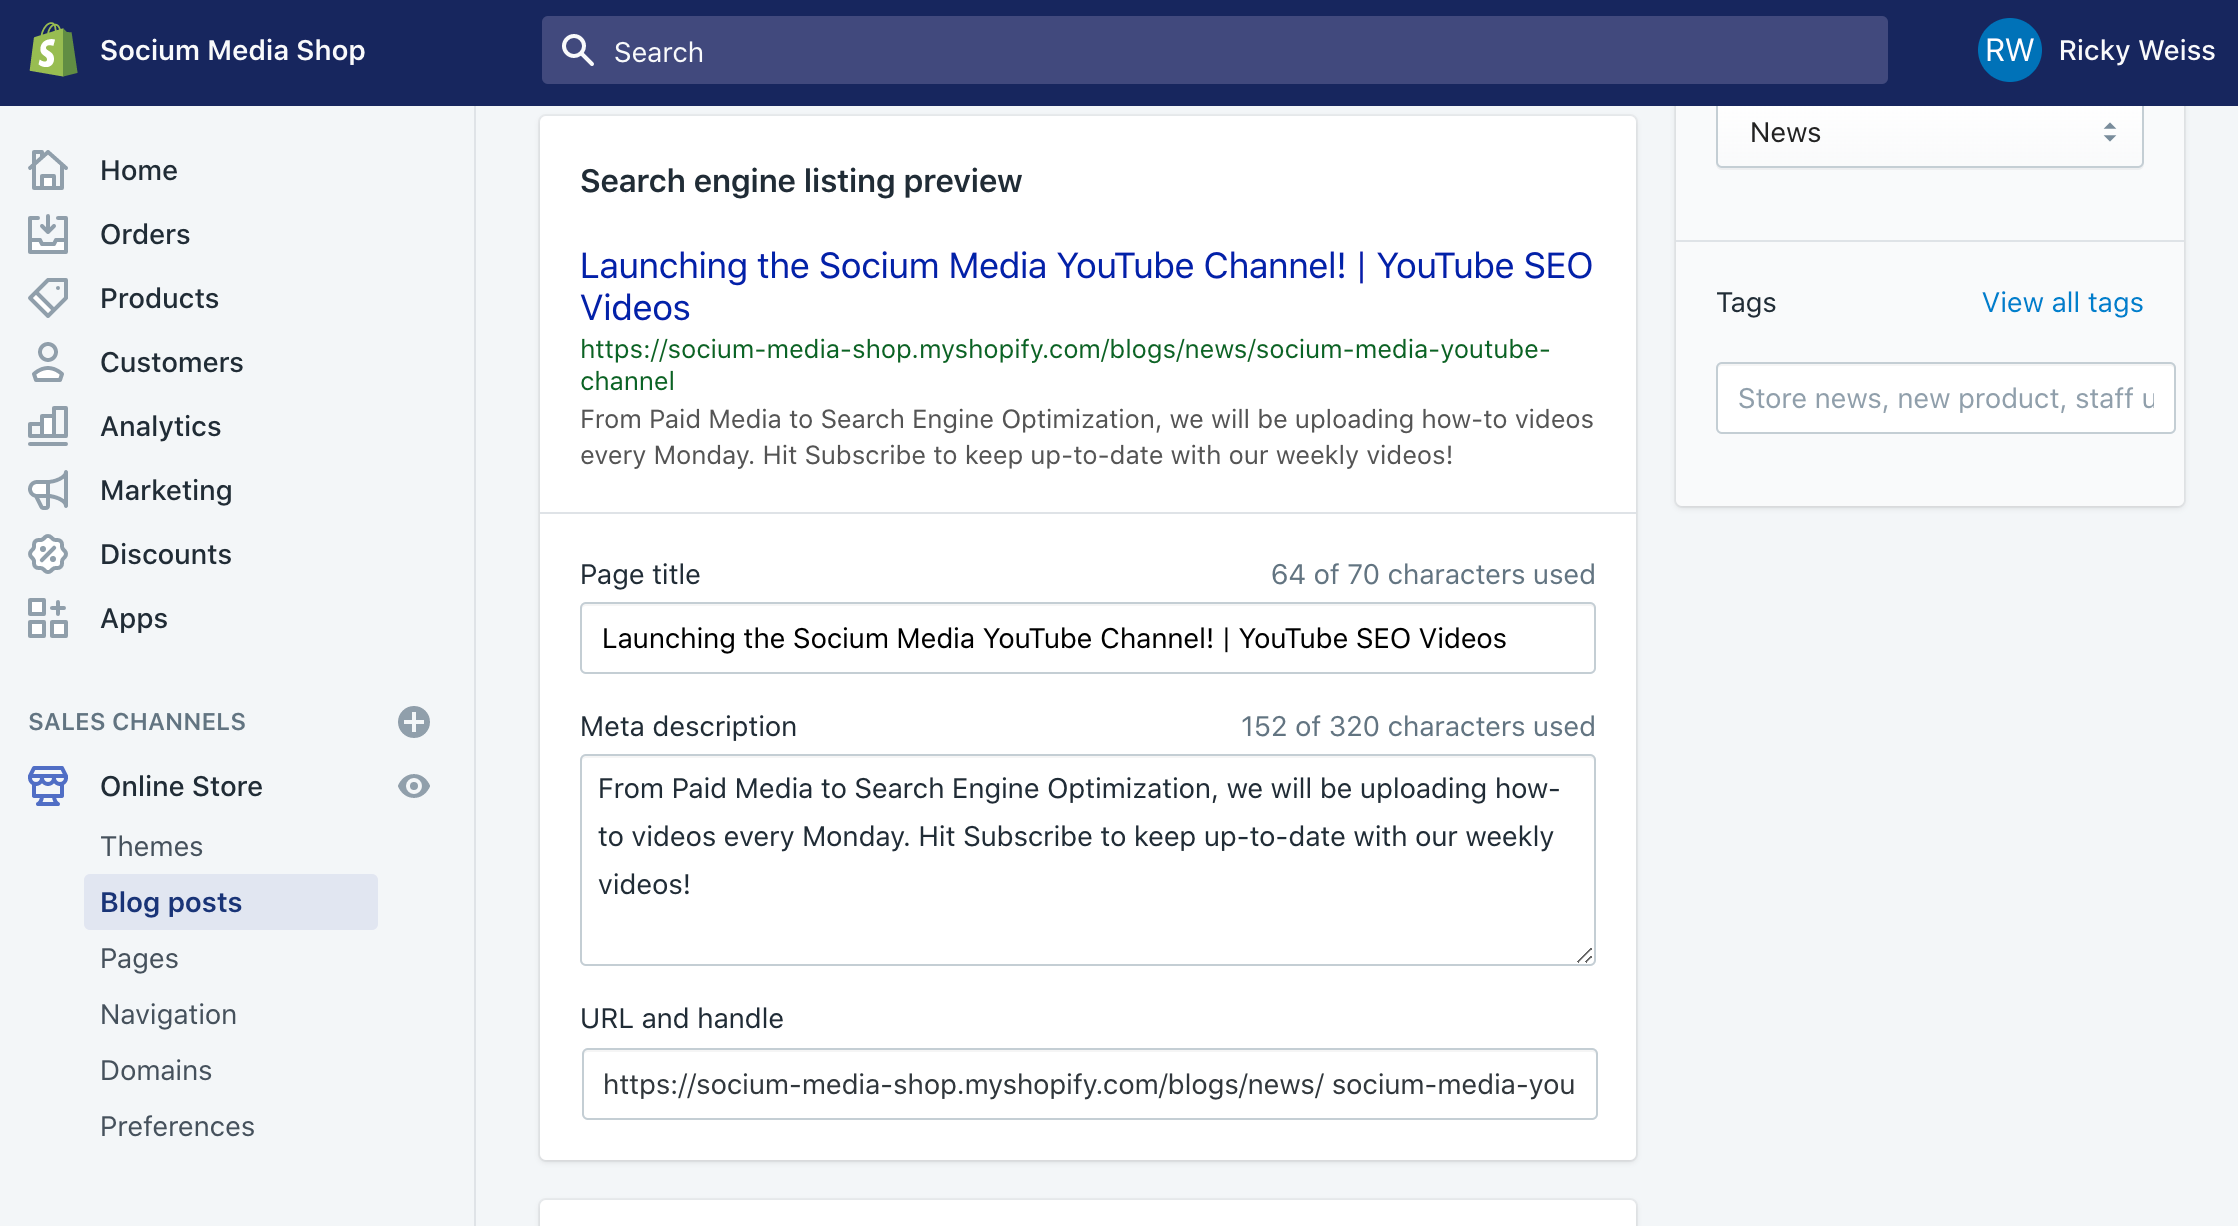Click the Products tag icon
This screenshot has height=1226, width=2238.
(x=48, y=298)
